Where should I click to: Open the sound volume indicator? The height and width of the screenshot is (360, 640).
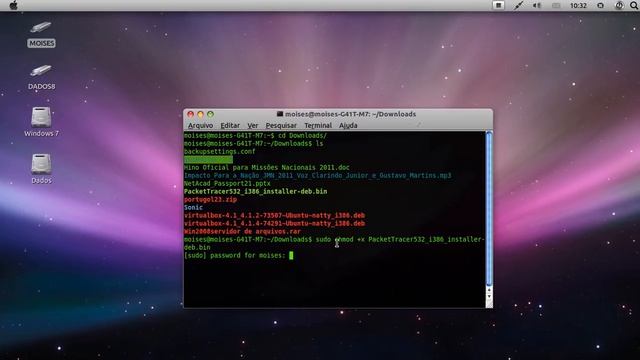coord(537,5)
